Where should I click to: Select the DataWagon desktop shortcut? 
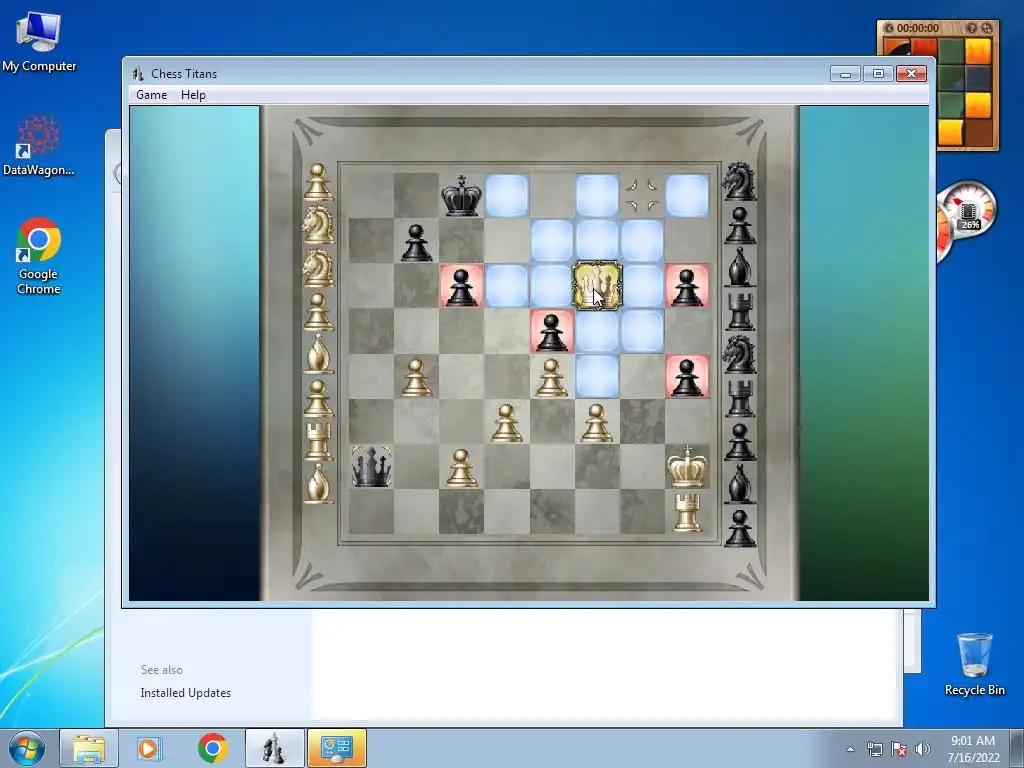pos(39,146)
